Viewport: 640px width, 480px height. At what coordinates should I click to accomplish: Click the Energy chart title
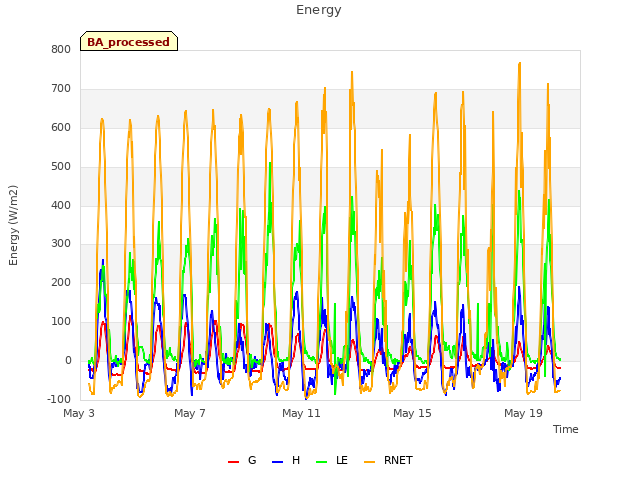tap(319, 10)
